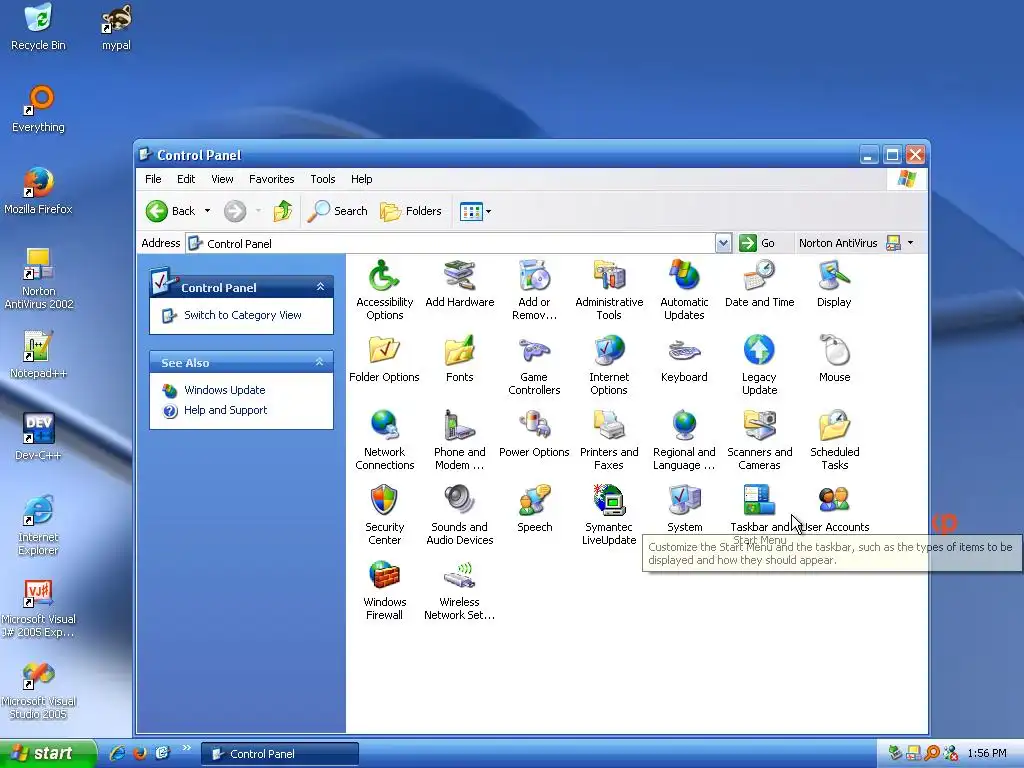Open Norton AntiVirus toolbar dropdown arrow
The image size is (1024, 768).
tap(910, 243)
